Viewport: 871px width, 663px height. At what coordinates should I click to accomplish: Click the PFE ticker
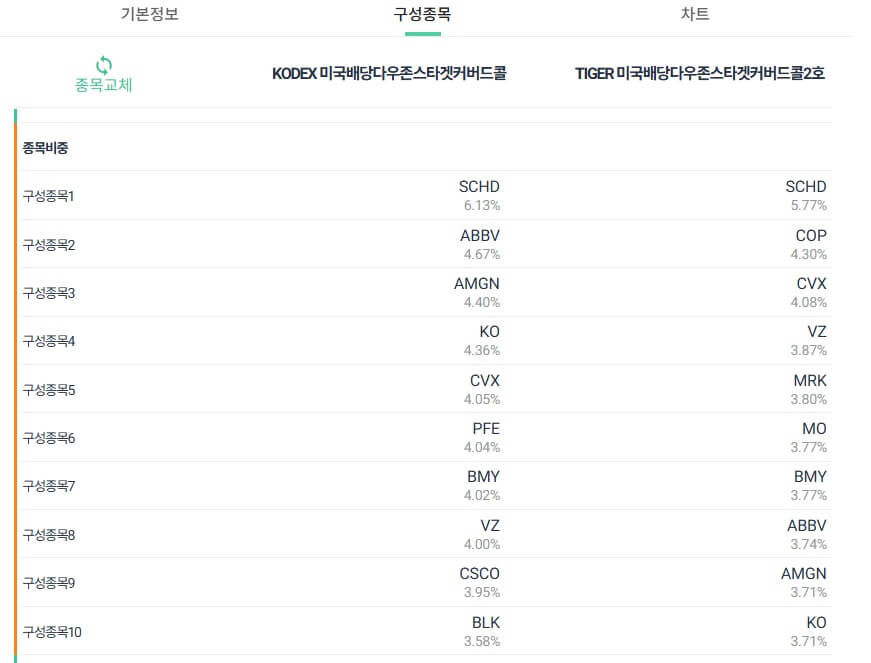click(x=486, y=429)
